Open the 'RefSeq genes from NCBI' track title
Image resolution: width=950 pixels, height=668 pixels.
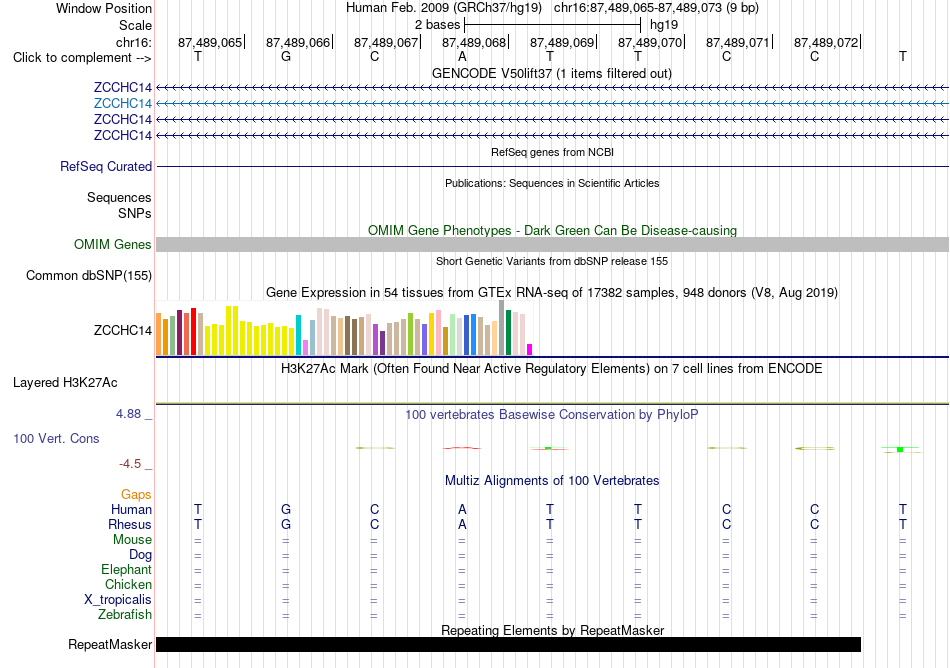(x=552, y=152)
